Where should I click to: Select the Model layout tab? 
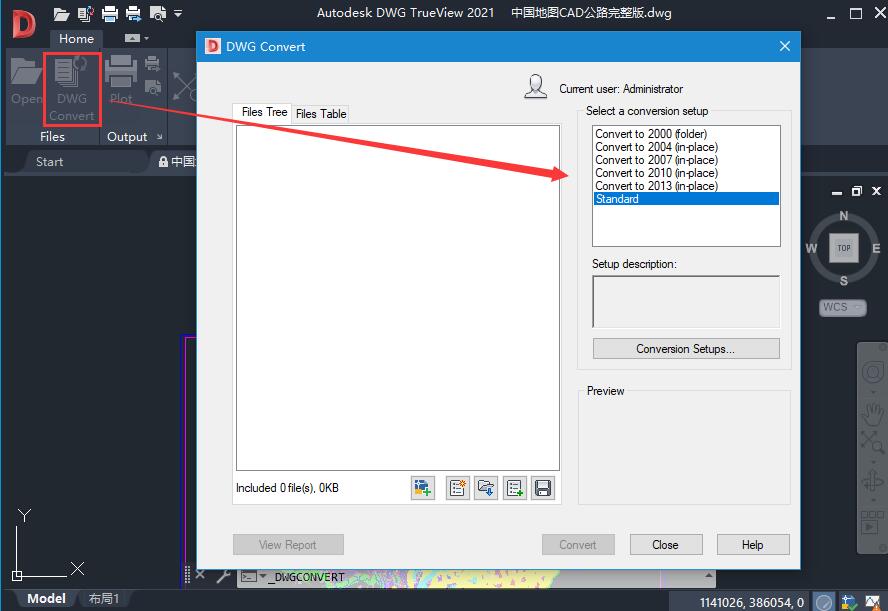(x=46, y=599)
